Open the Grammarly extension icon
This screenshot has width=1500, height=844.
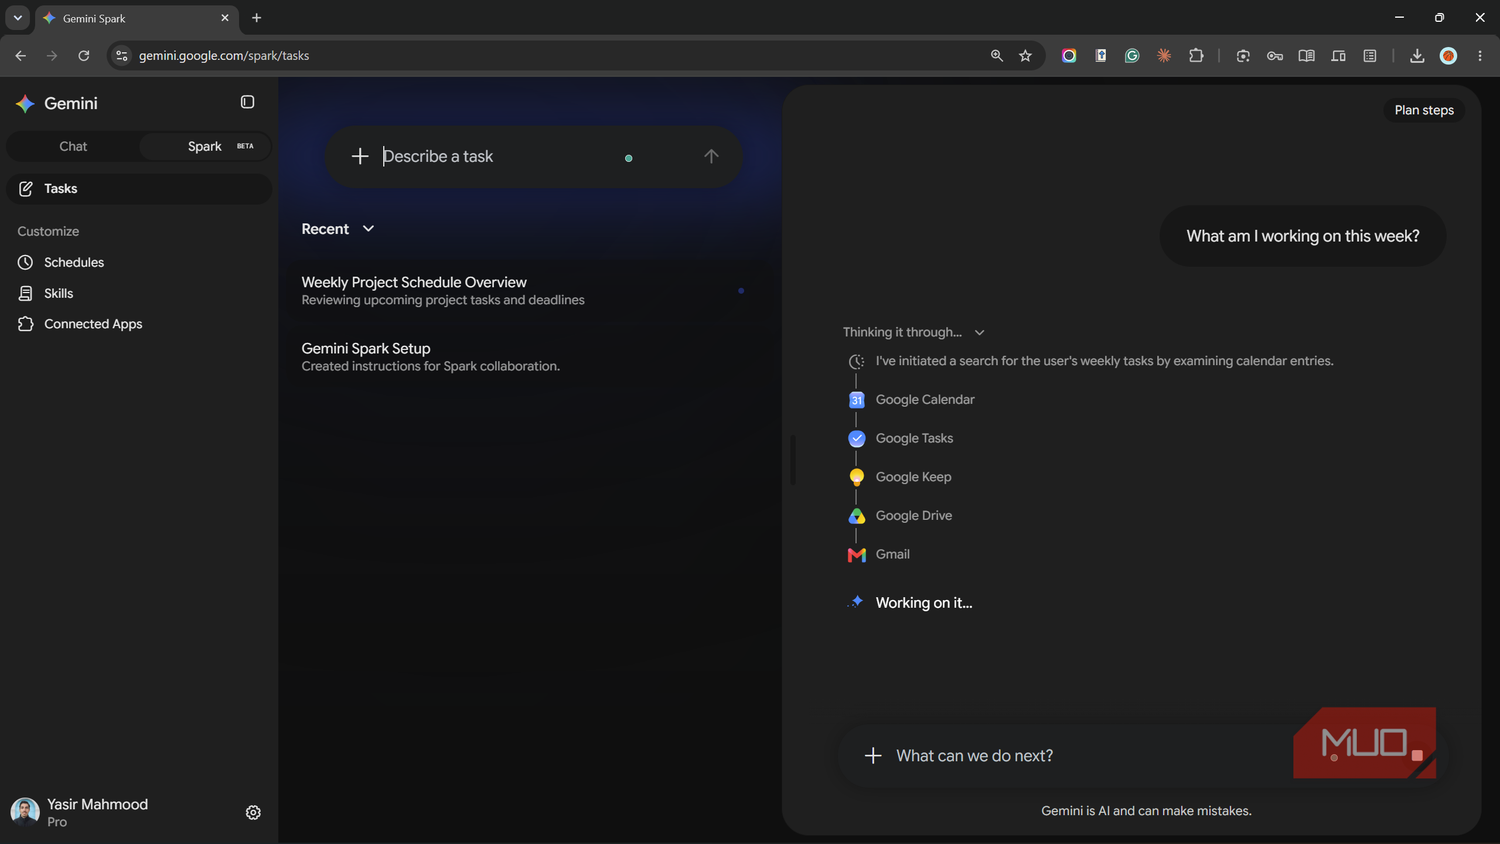1132,56
